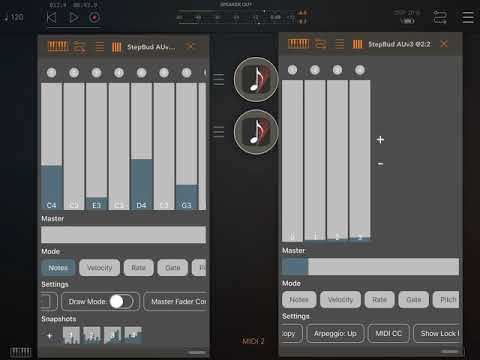Show the on-screen keyboard from the bottom-left icon
Image resolution: width=480 pixels, height=360 pixels.
(20, 352)
